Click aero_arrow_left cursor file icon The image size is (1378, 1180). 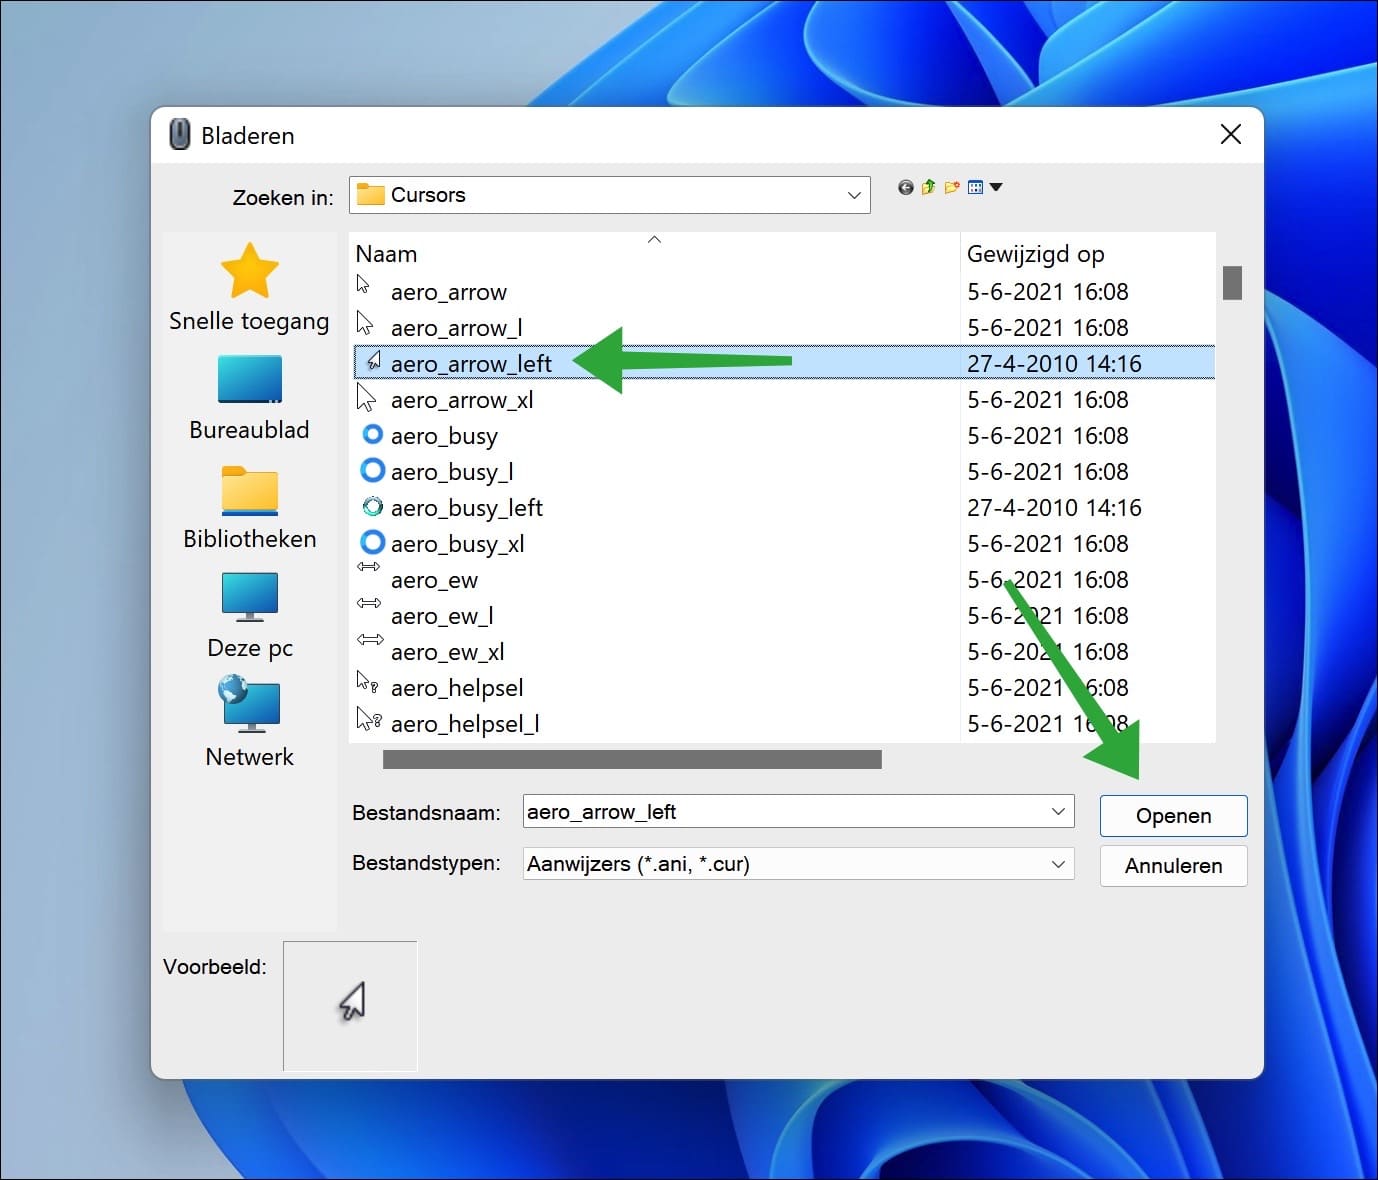[374, 361]
